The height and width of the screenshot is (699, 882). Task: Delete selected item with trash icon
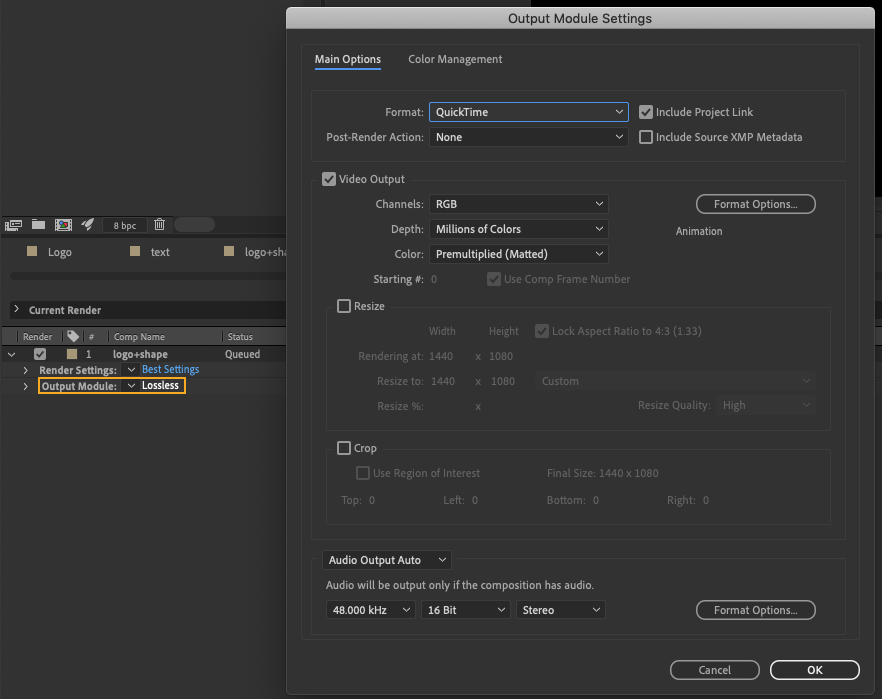[x=159, y=225]
